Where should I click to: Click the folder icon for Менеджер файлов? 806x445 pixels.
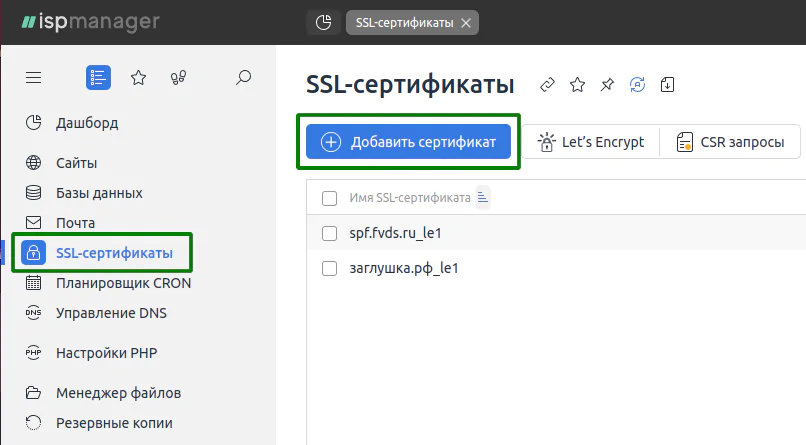(33, 393)
